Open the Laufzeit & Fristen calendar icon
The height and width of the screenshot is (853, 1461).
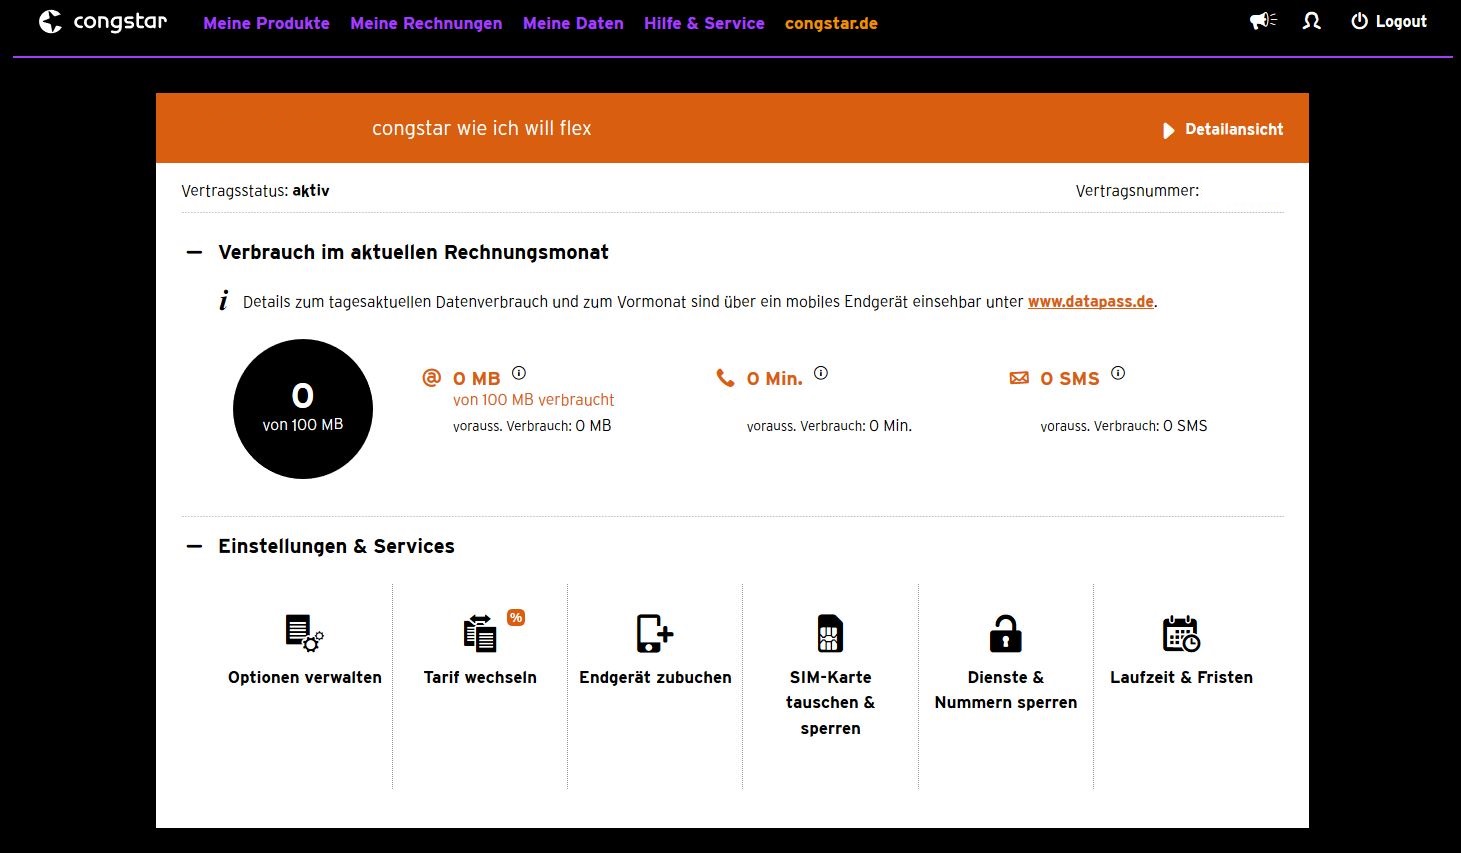pyautogui.click(x=1181, y=633)
